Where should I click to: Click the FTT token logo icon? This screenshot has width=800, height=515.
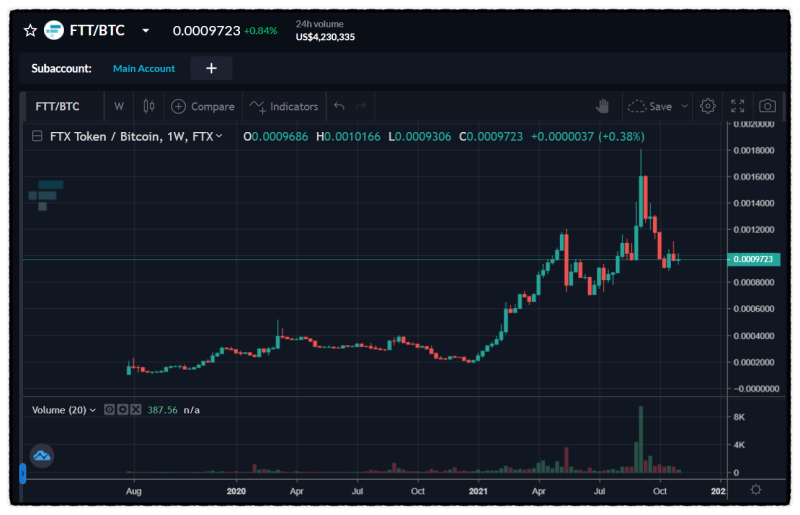point(54,30)
